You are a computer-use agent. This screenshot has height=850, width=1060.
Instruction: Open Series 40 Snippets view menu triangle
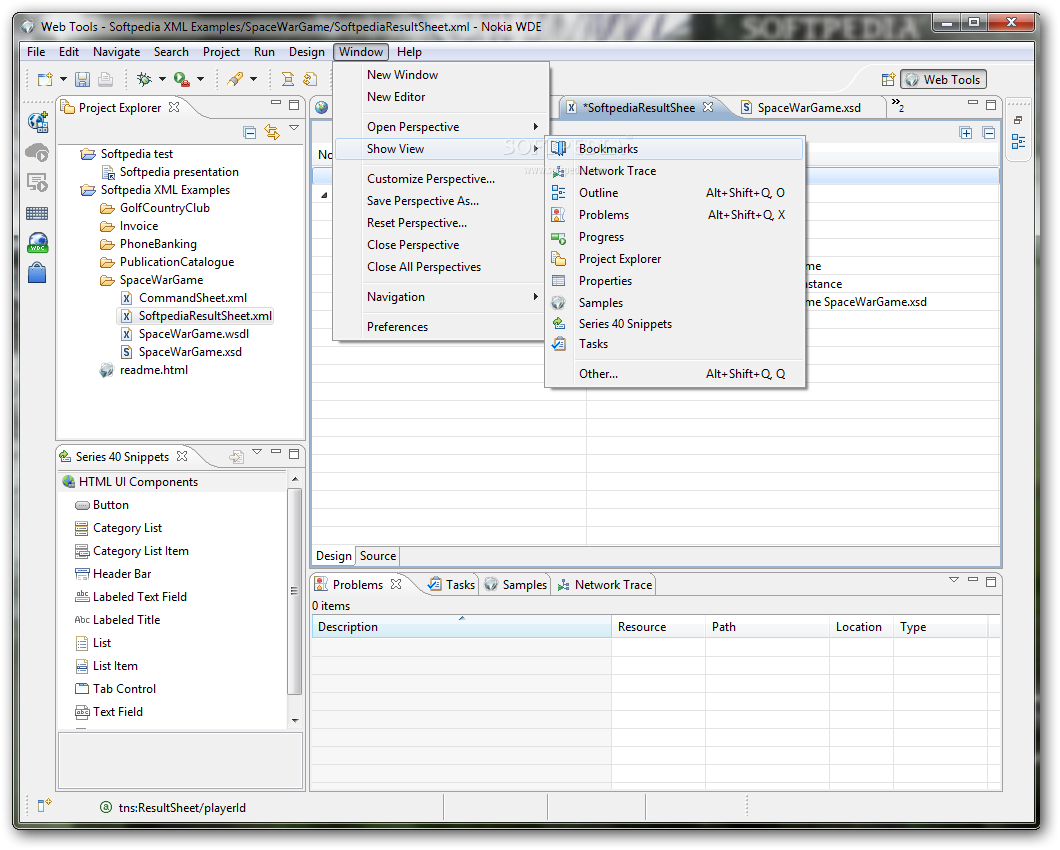pyautogui.click(x=257, y=451)
